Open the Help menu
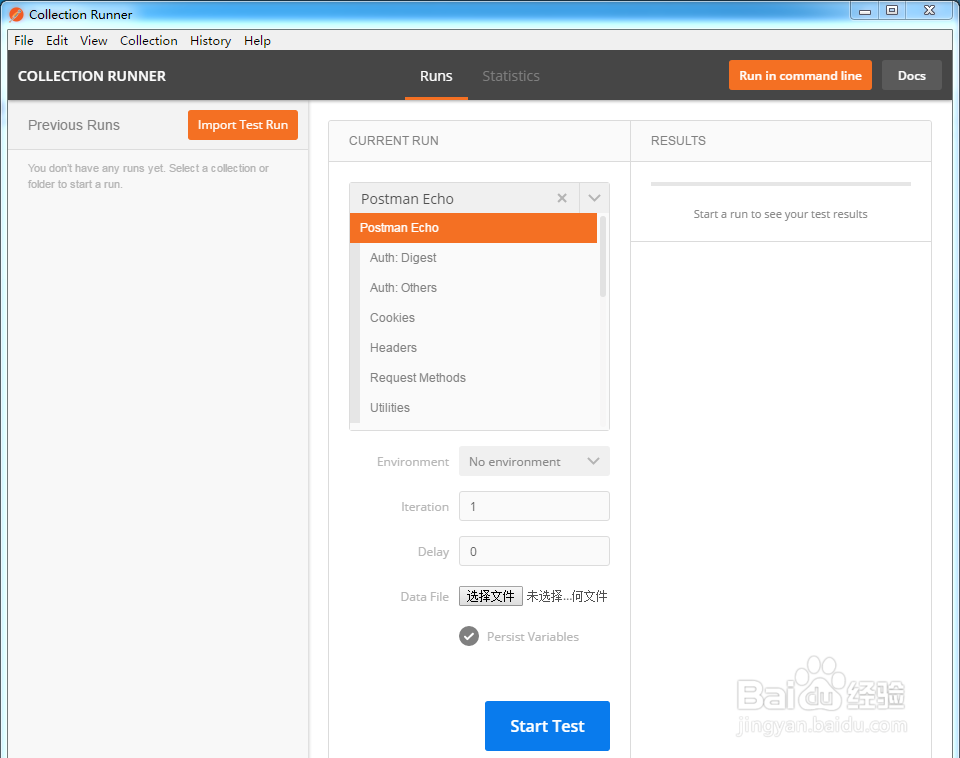 [x=257, y=40]
